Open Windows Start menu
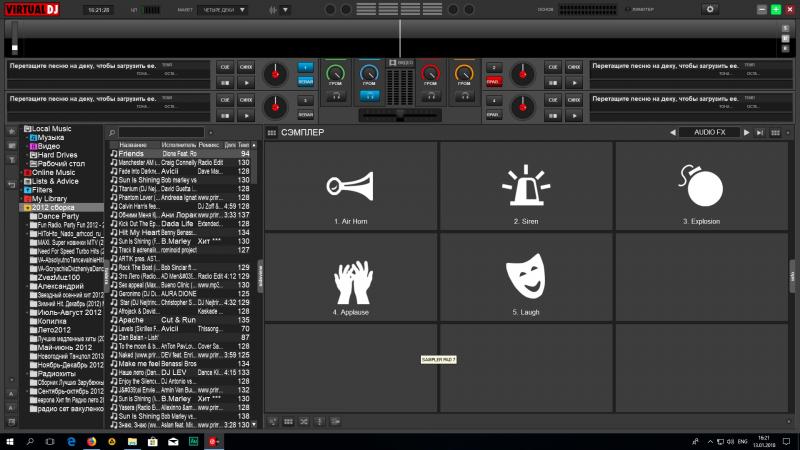Image resolution: width=800 pixels, height=450 pixels. tap(10, 441)
